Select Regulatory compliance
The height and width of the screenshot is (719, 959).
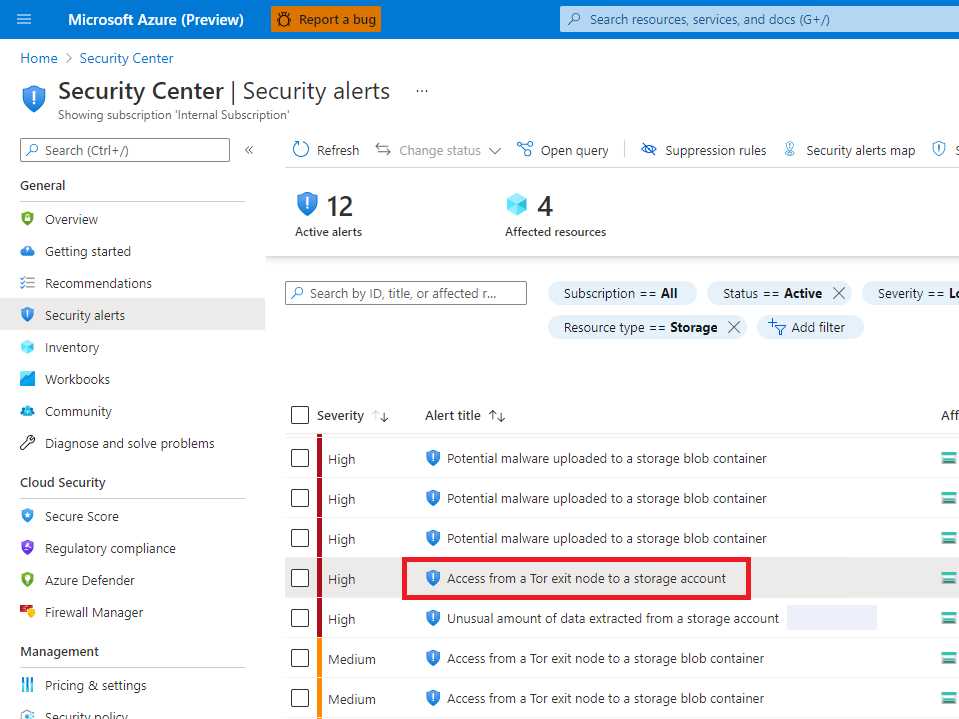pyautogui.click(x=110, y=548)
